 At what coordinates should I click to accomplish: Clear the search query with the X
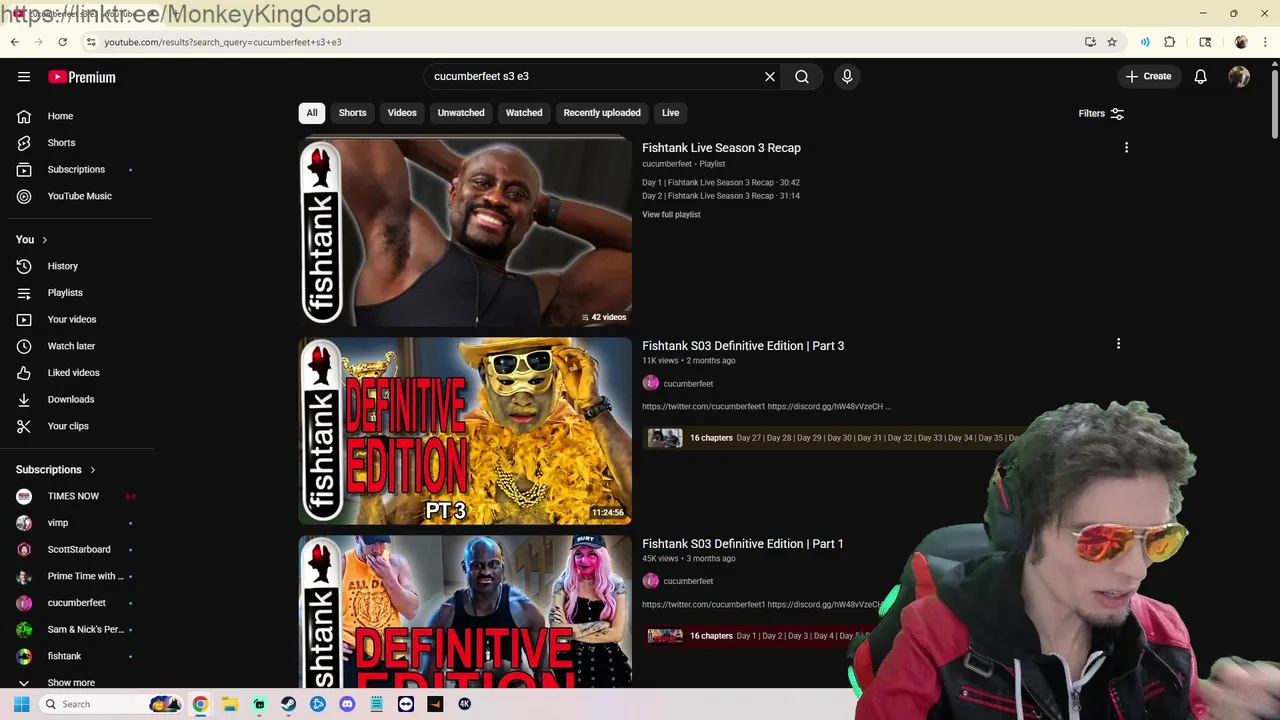pyautogui.click(x=770, y=76)
